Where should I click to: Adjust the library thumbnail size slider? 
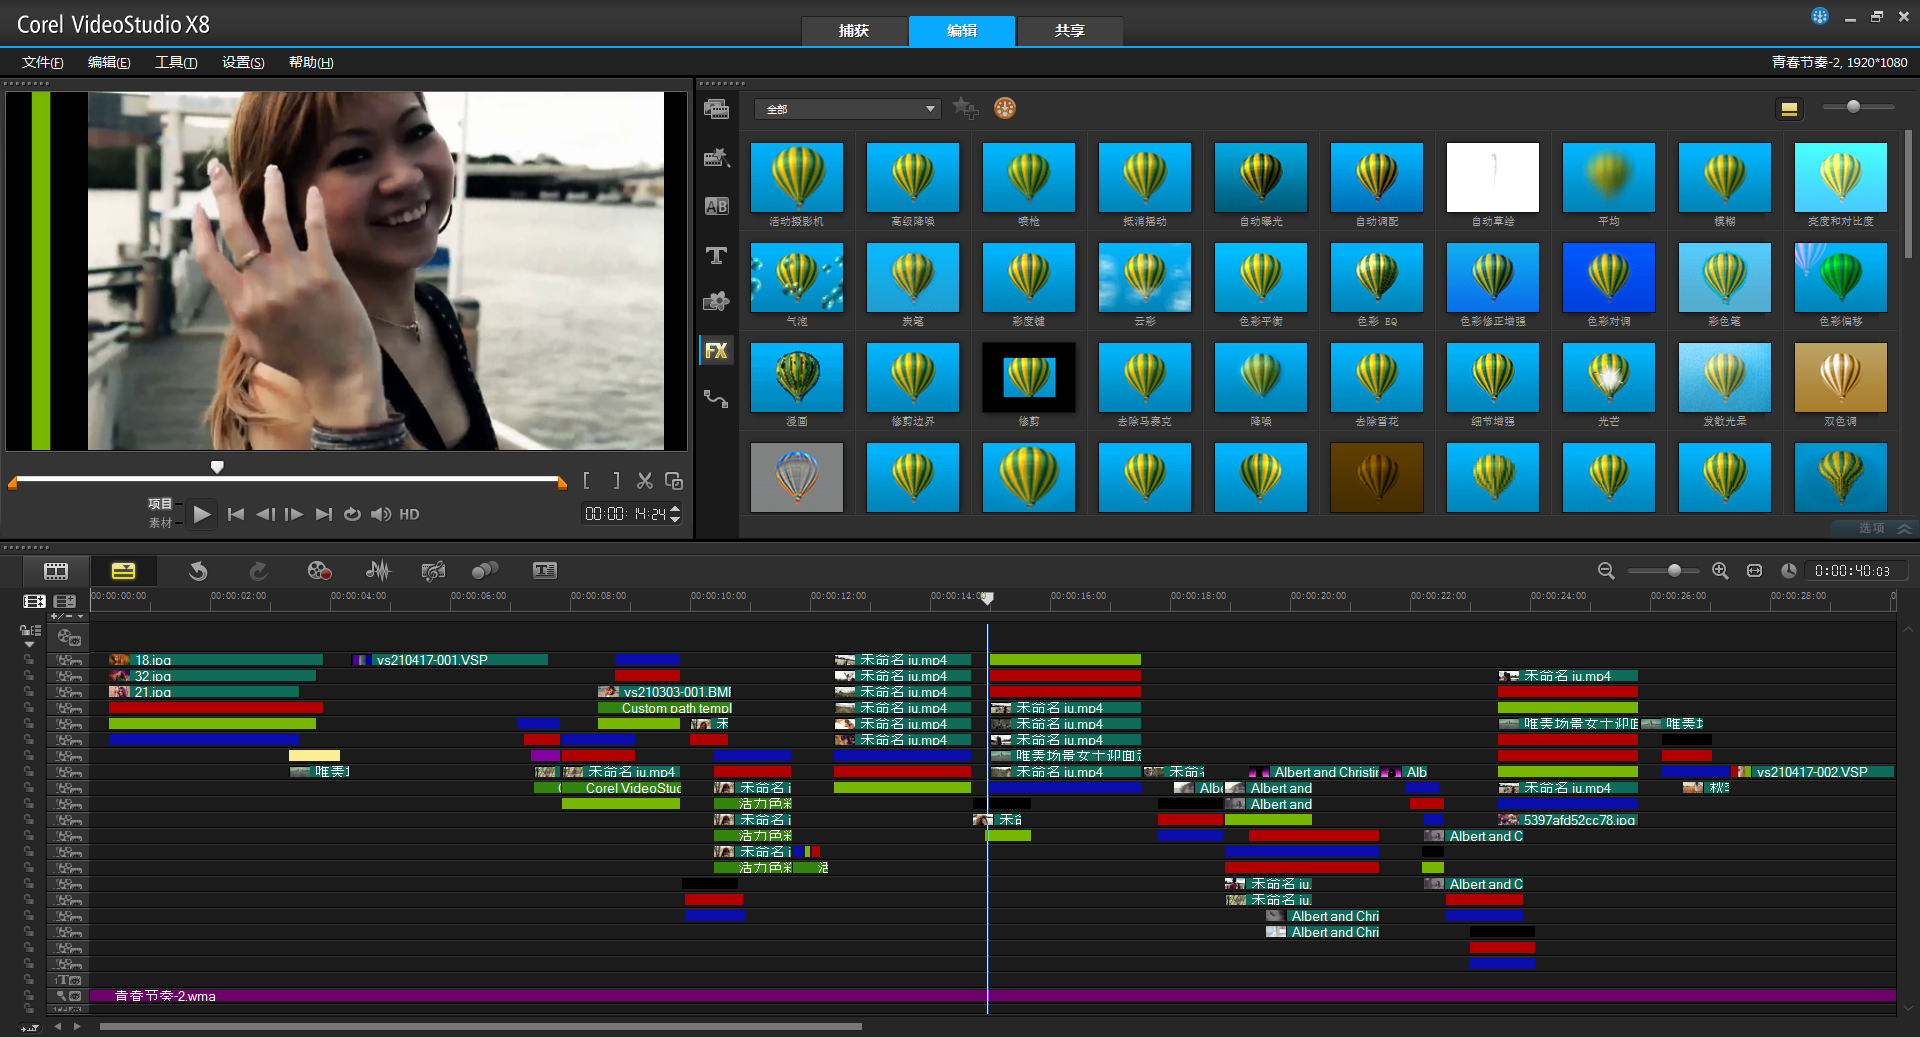click(x=1853, y=106)
